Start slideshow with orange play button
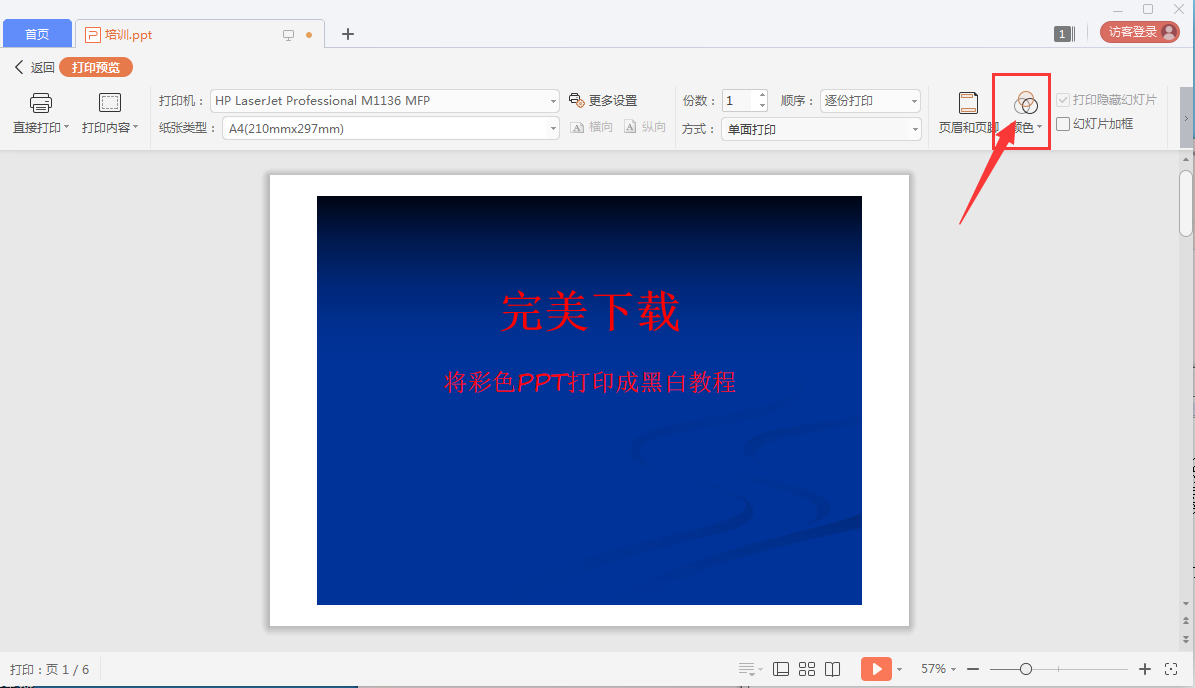Image resolution: width=1195 pixels, height=688 pixels. click(875, 669)
